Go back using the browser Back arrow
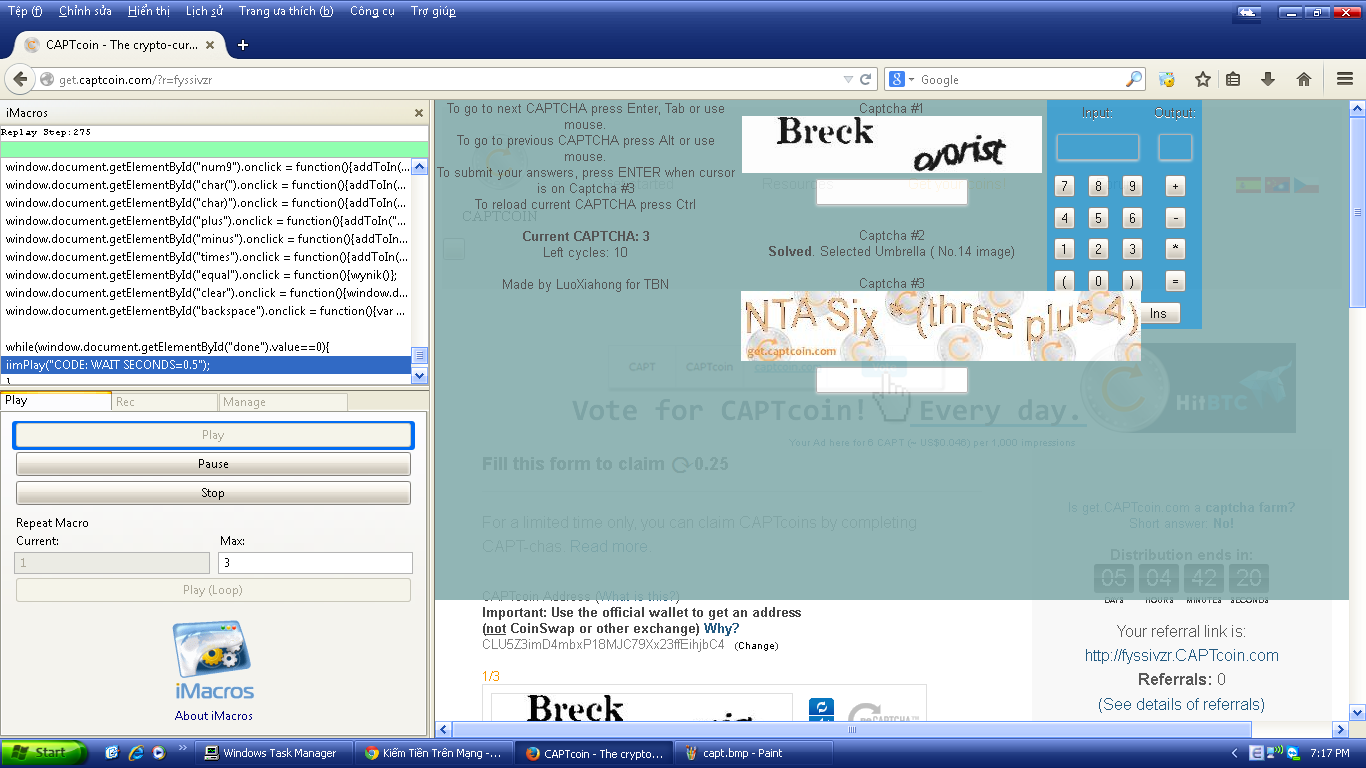1366x768 pixels. tap(19, 79)
